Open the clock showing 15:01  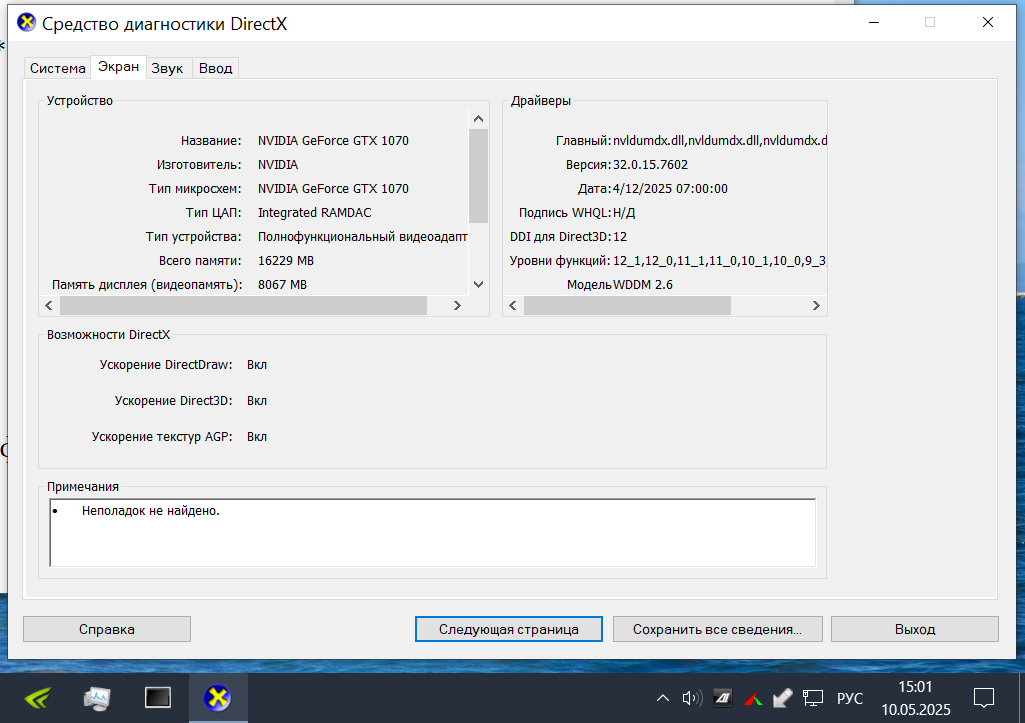915,698
